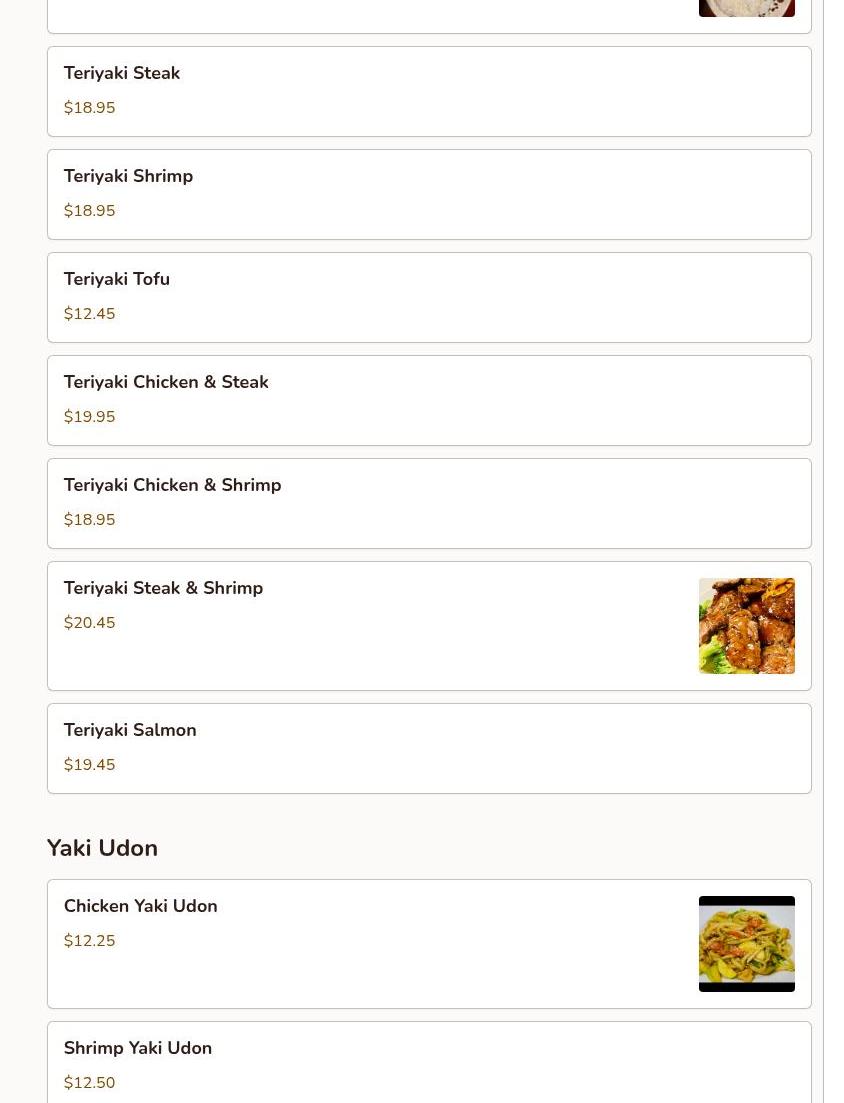Click the $12.50 Shrimp Yaki Udon price
Viewport: 844px width, 1103px height.
[89, 1083]
